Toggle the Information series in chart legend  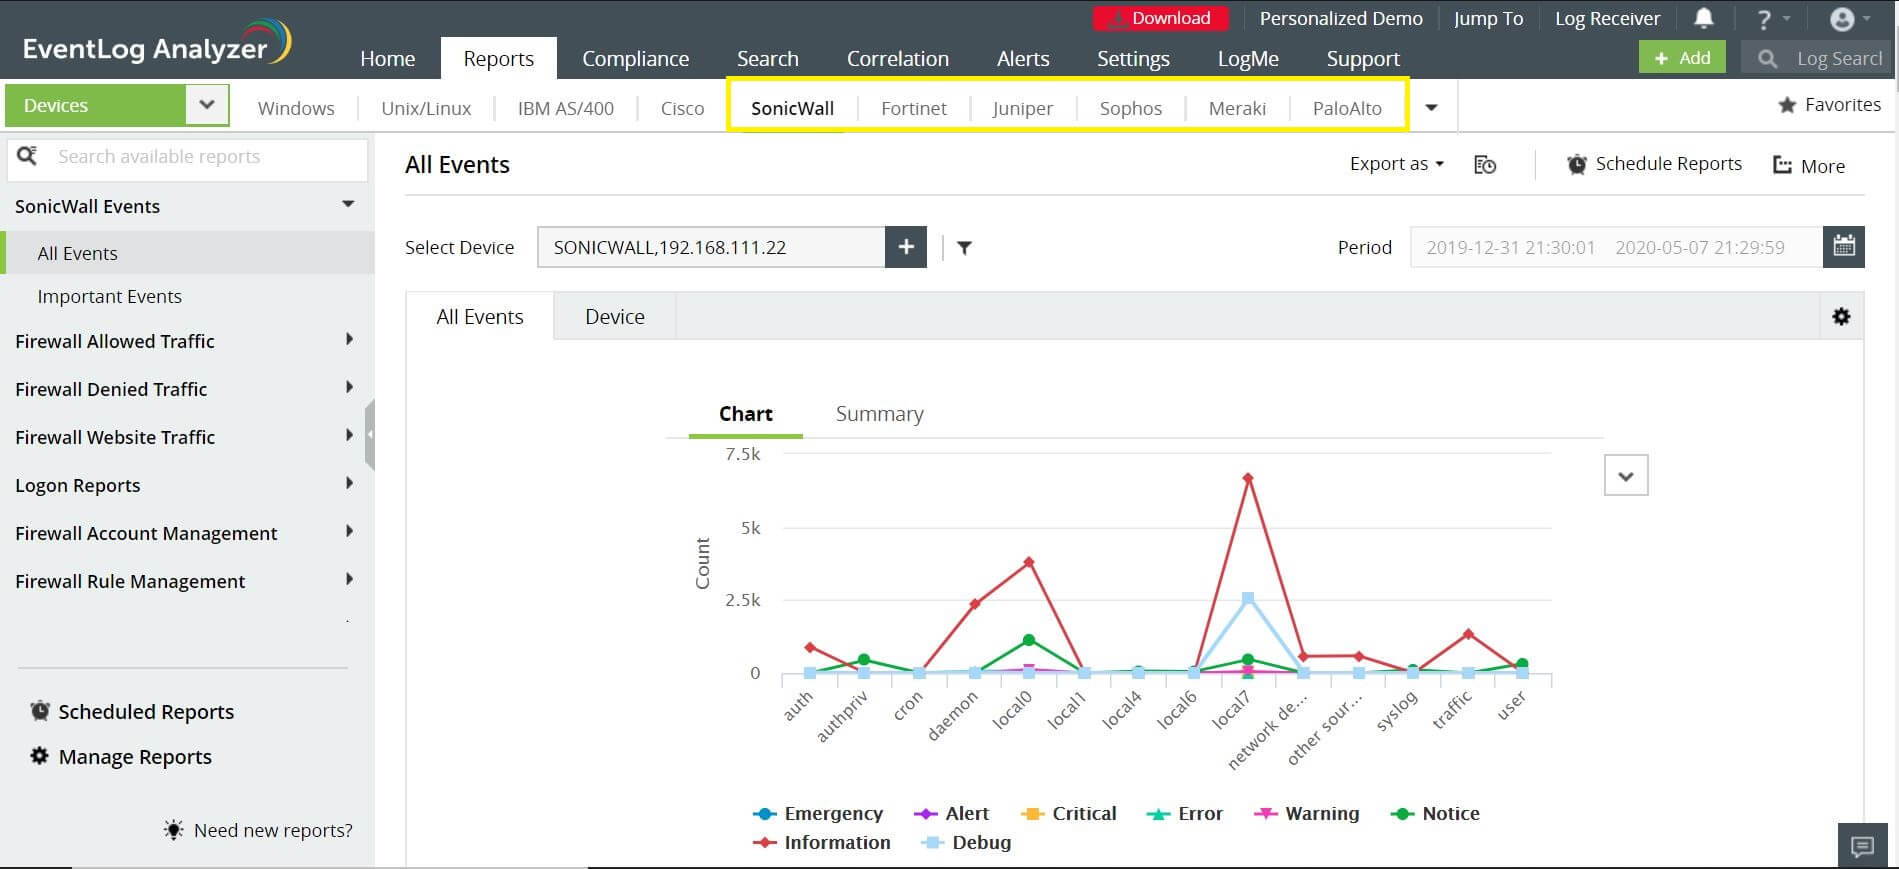click(x=836, y=843)
